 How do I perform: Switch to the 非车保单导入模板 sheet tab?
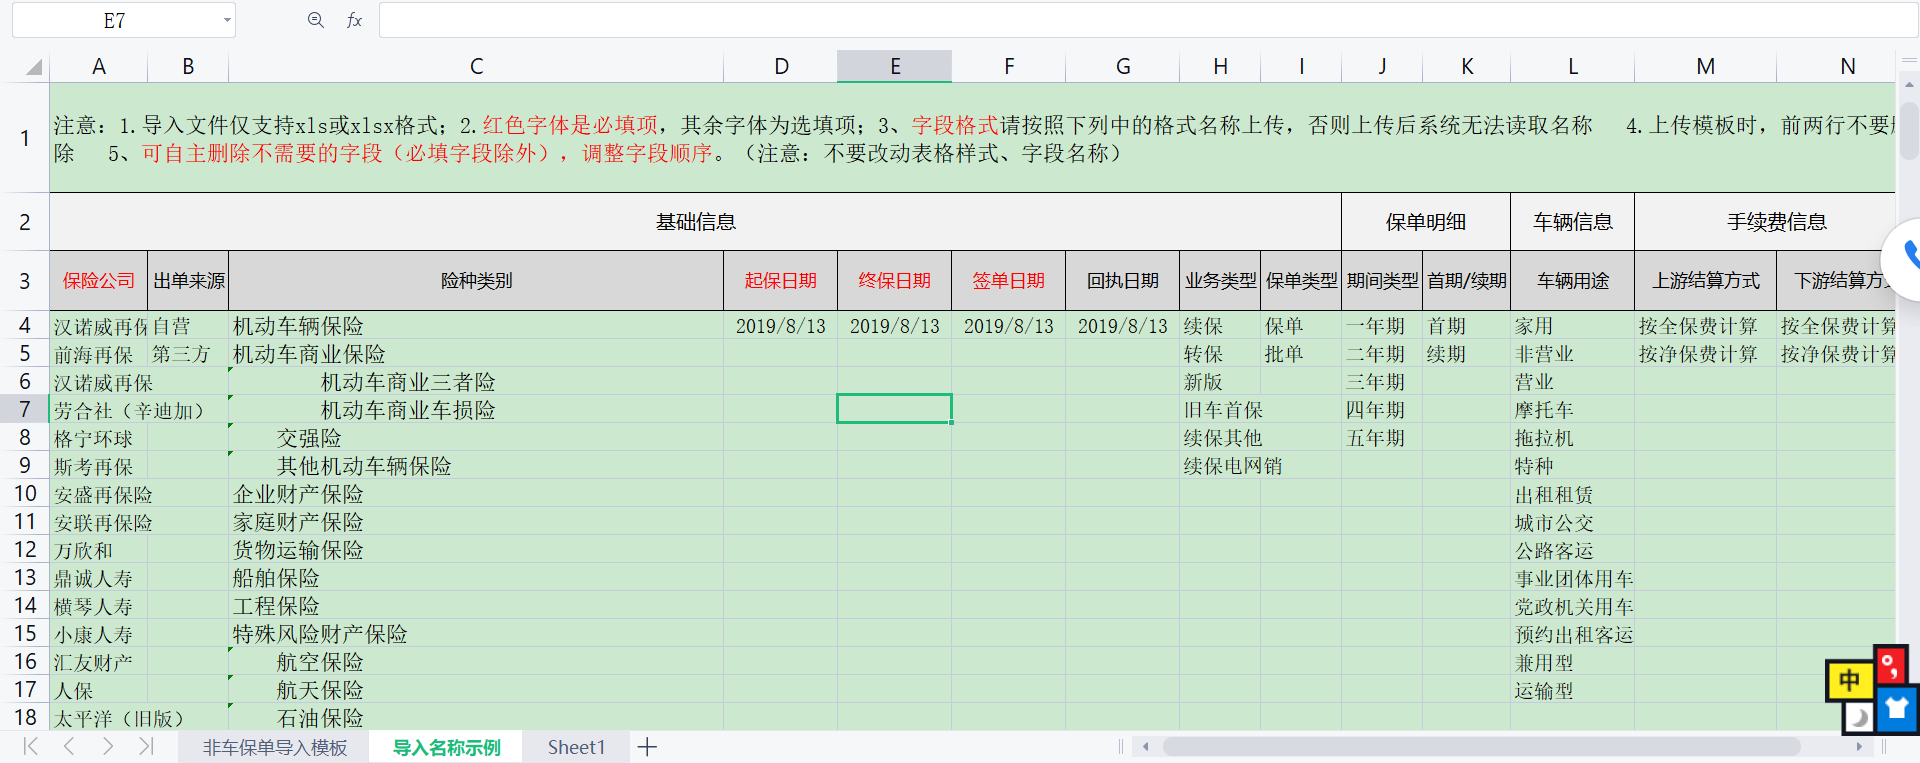275,747
